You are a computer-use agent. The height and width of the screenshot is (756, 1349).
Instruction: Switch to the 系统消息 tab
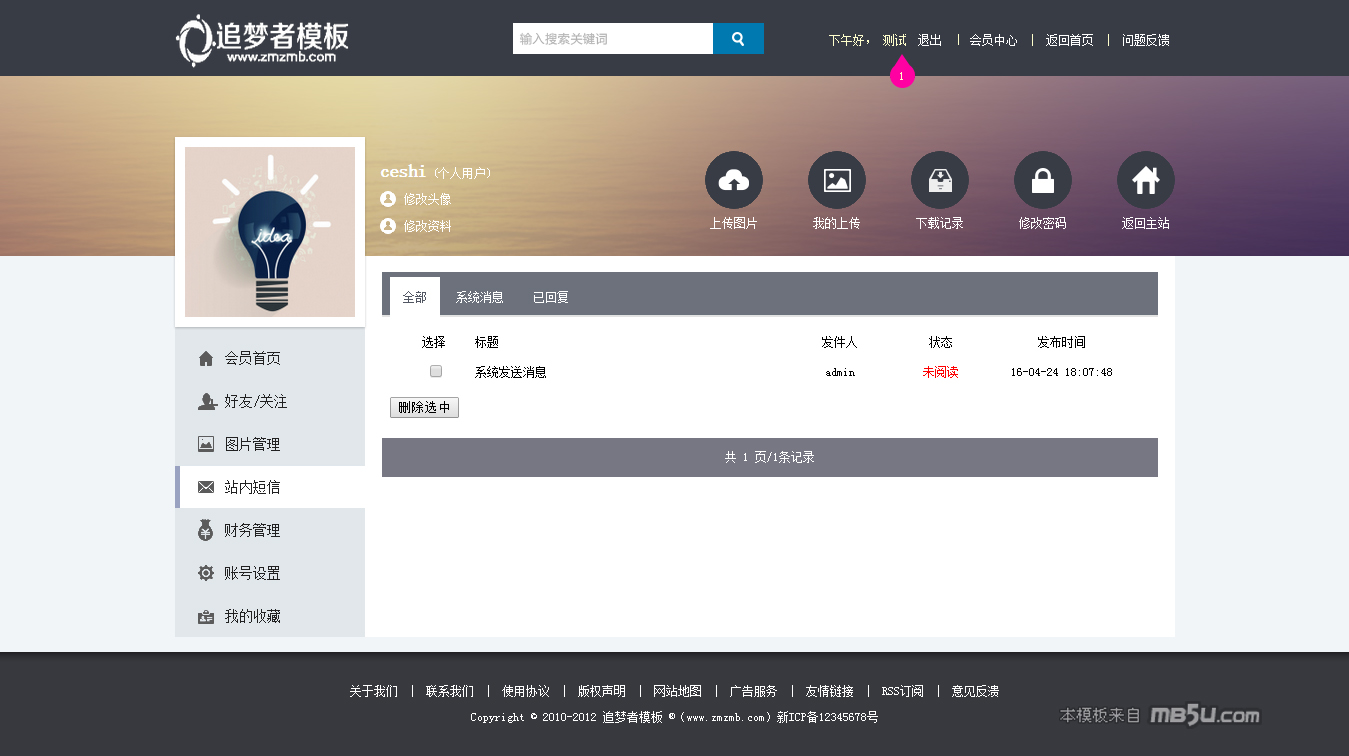tap(479, 297)
